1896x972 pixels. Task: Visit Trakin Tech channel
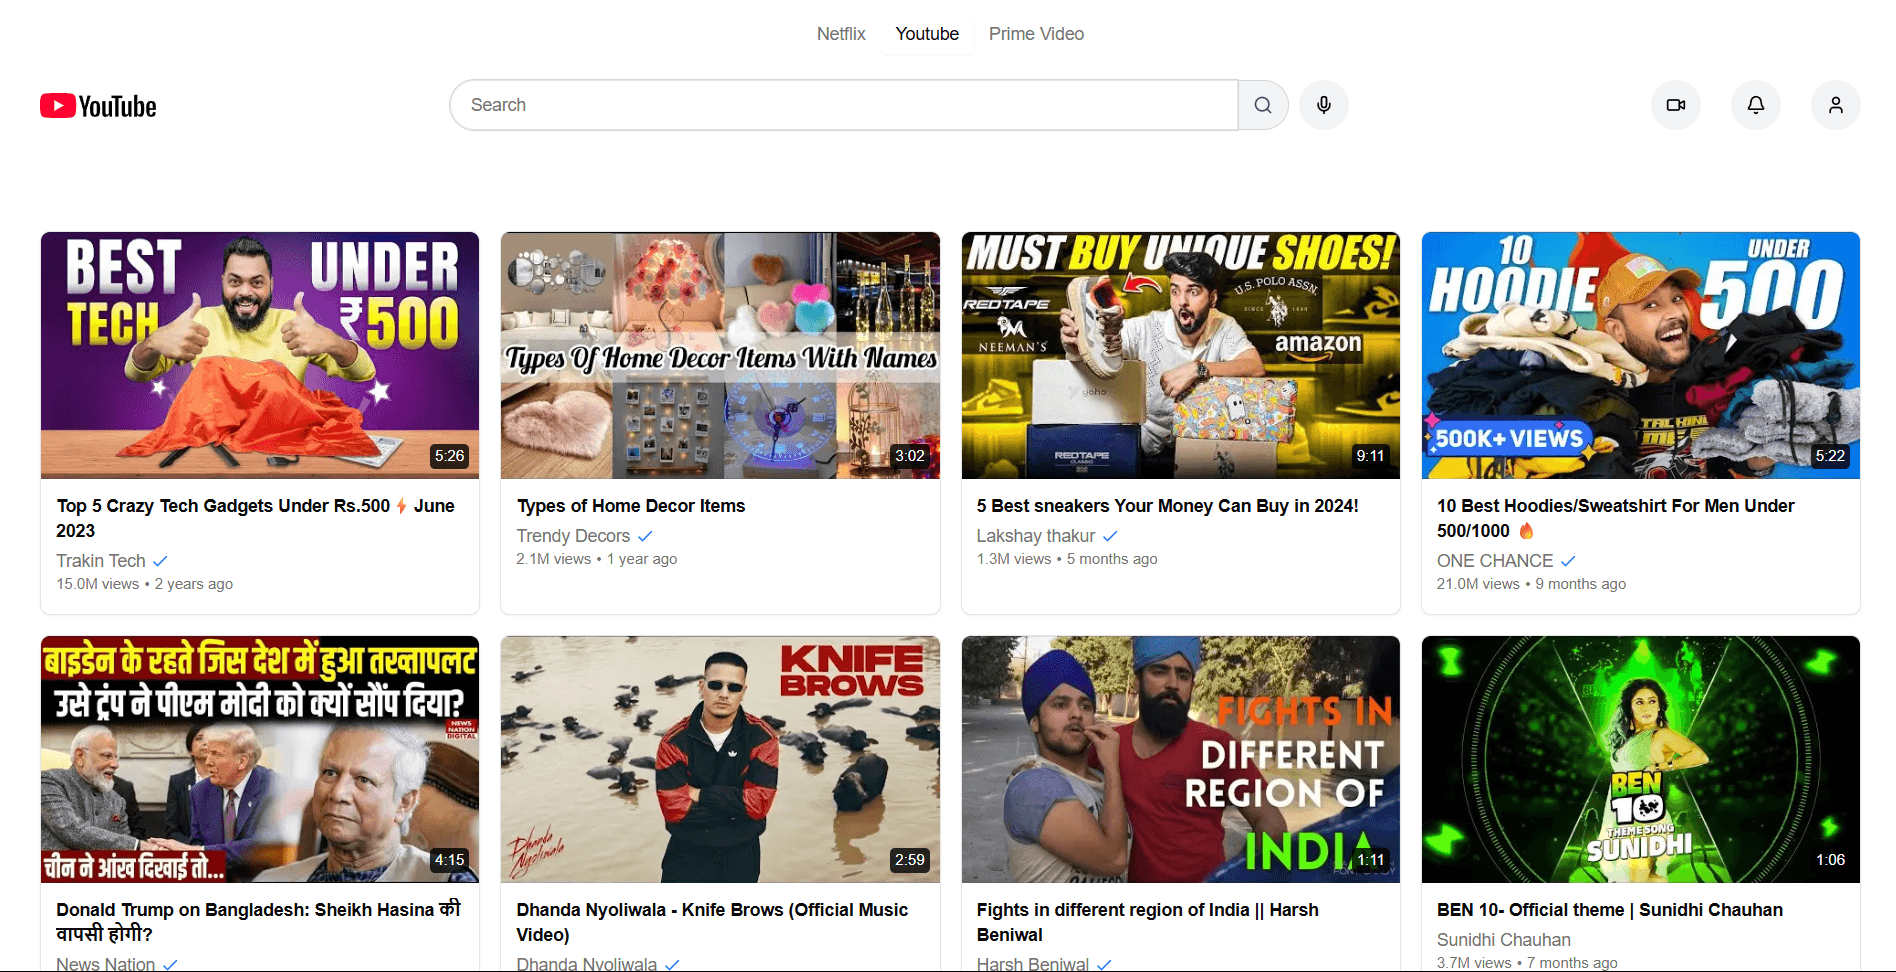(101, 561)
